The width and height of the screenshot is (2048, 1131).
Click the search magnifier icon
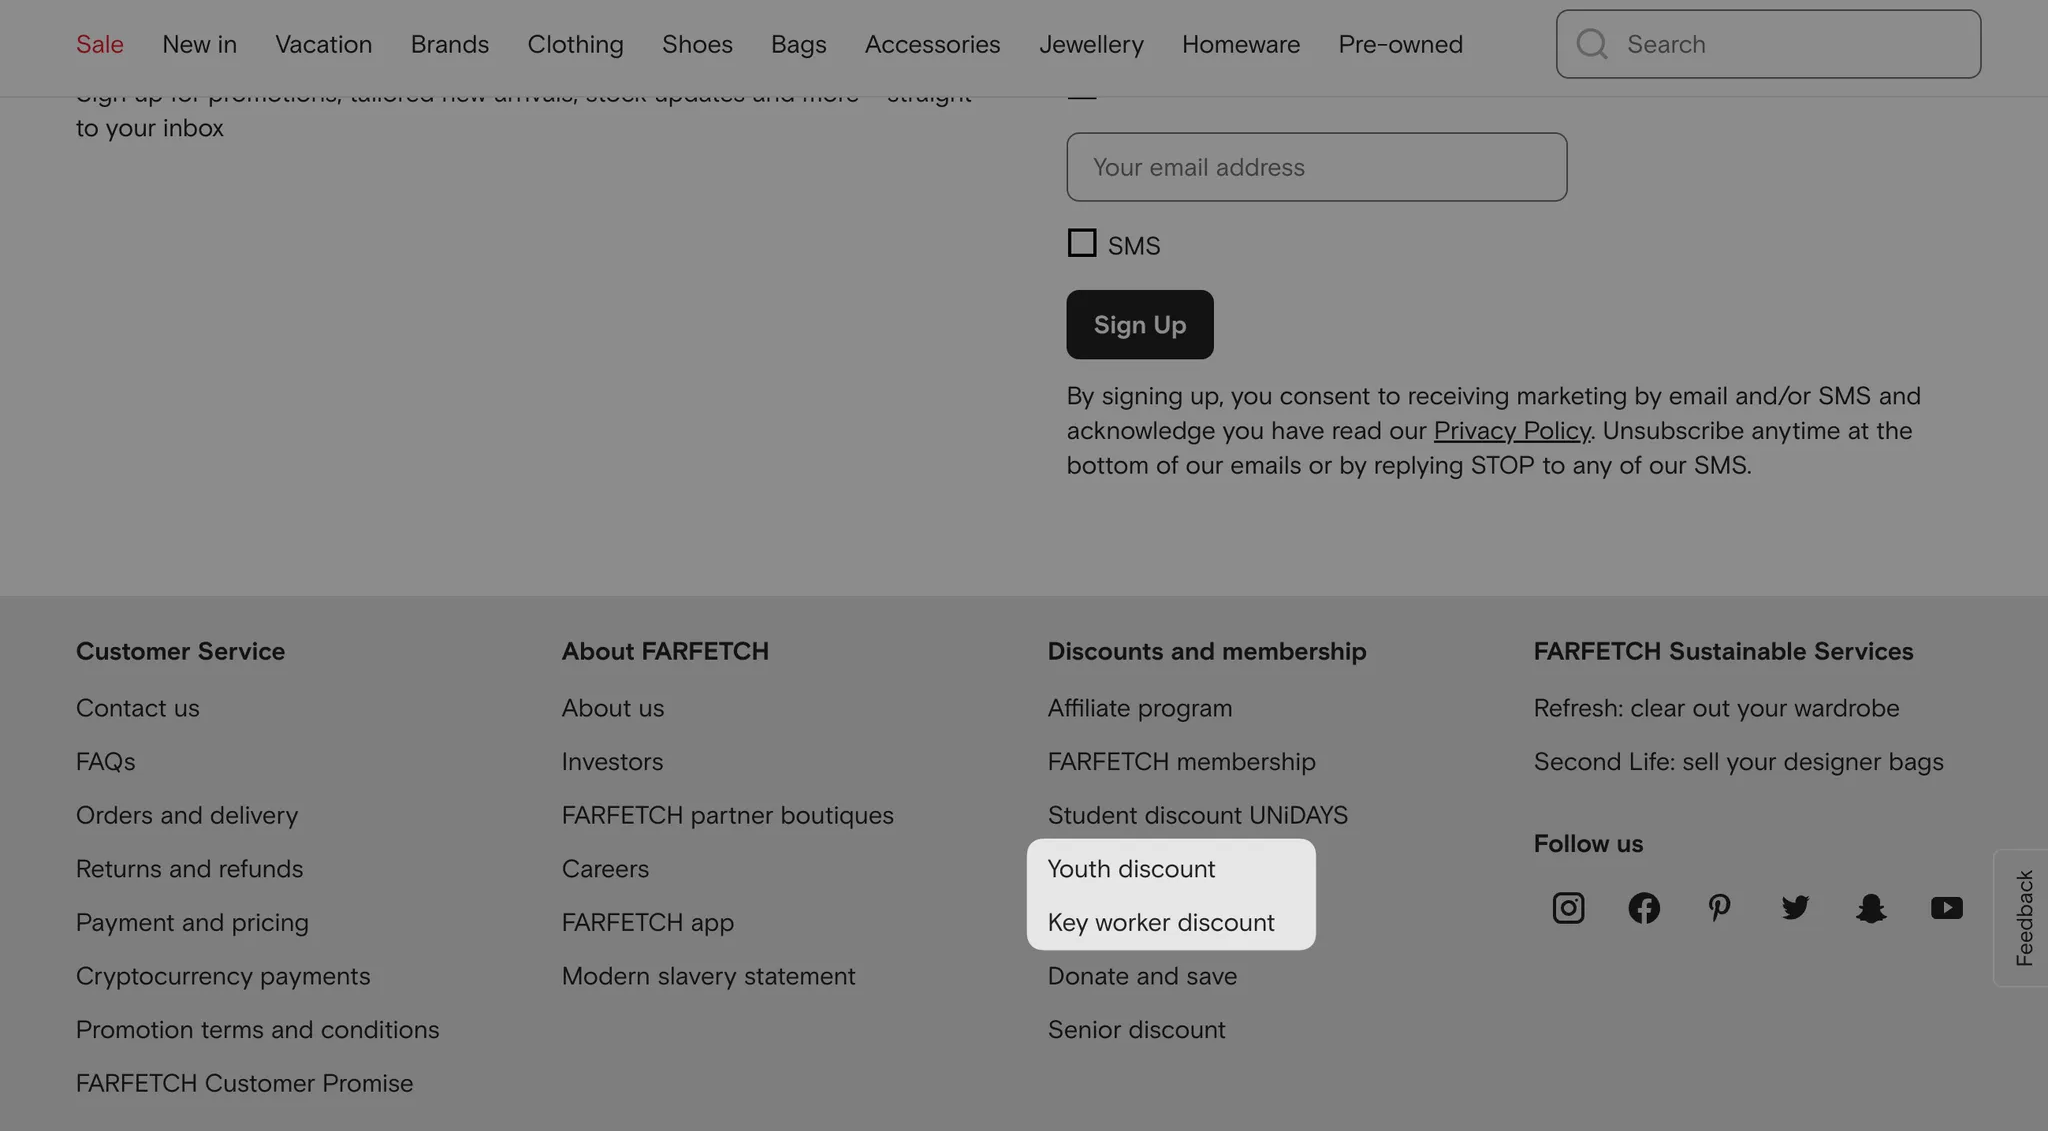tap(1591, 44)
